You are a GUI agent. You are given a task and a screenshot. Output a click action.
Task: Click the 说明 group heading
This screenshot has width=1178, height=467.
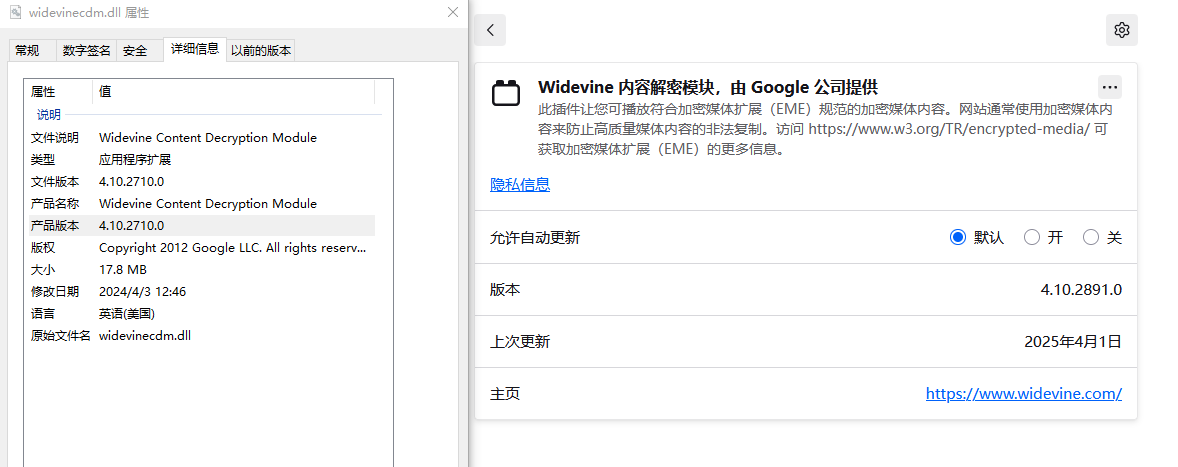49,115
